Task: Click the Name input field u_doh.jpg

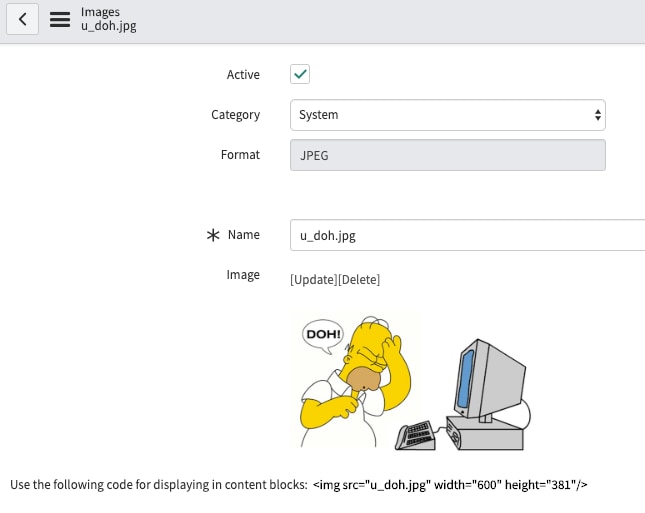Action: pyautogui.click(x=467, y=235)
